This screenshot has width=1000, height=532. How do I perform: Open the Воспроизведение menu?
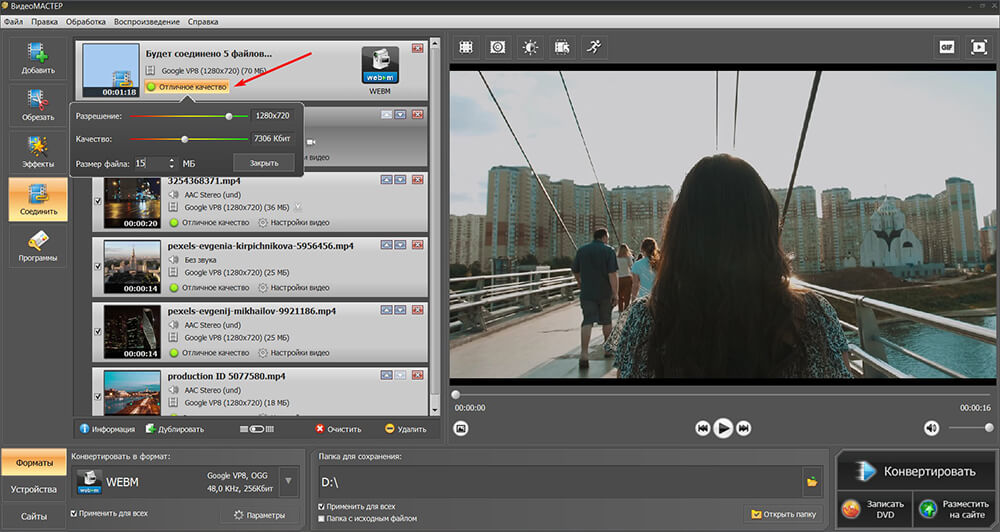147,22
